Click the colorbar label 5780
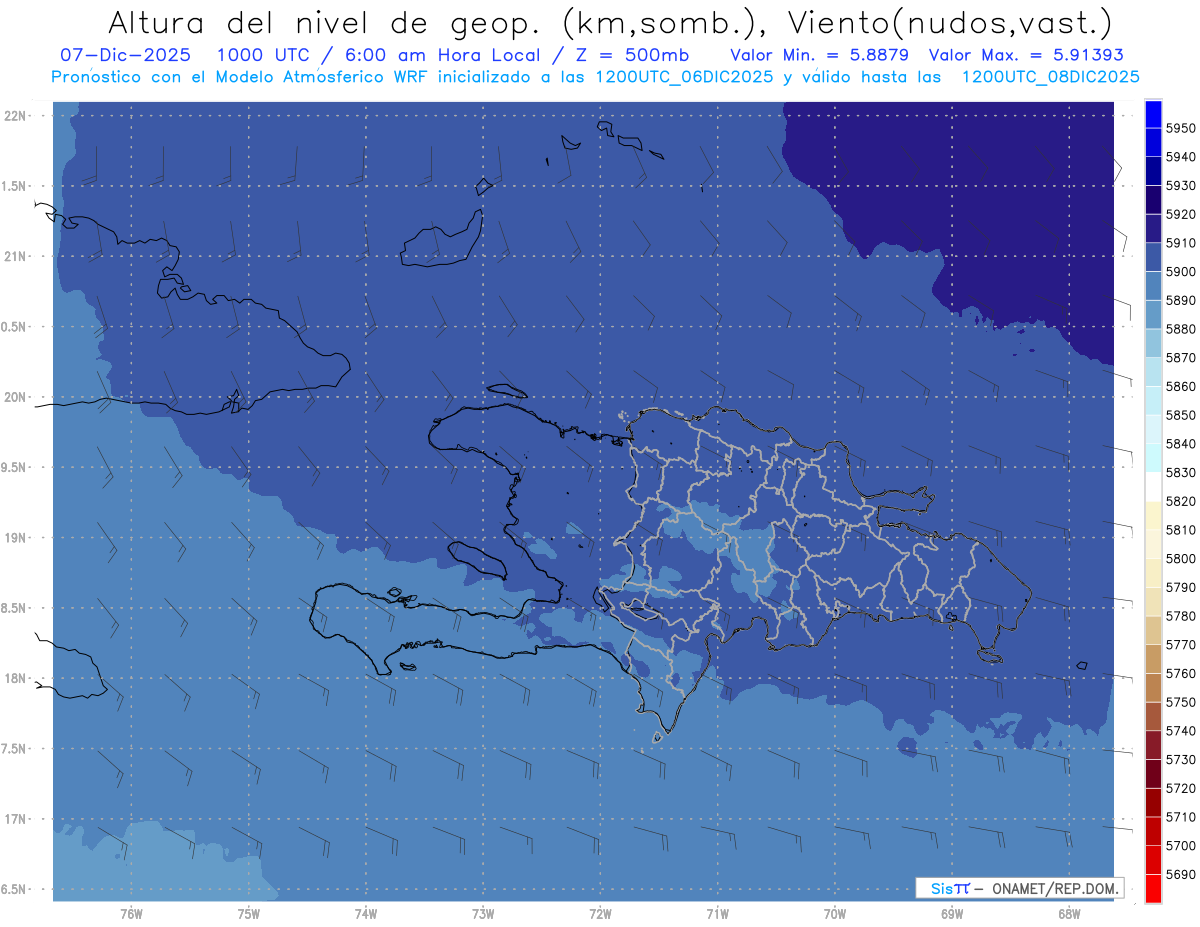Image resolution: width=1200 pixels, height=927 pixels. coord(1181,615)
